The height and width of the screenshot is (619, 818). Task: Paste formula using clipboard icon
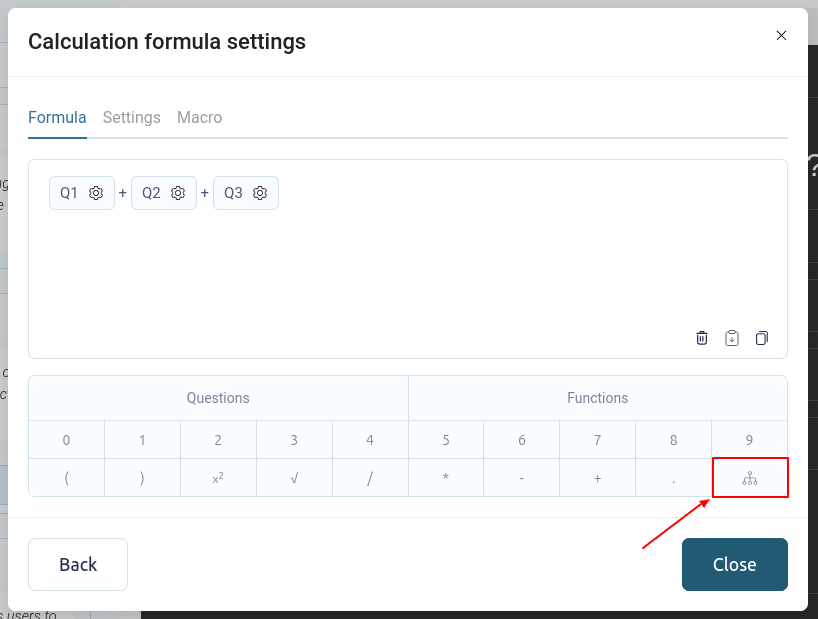click(732, 338)
